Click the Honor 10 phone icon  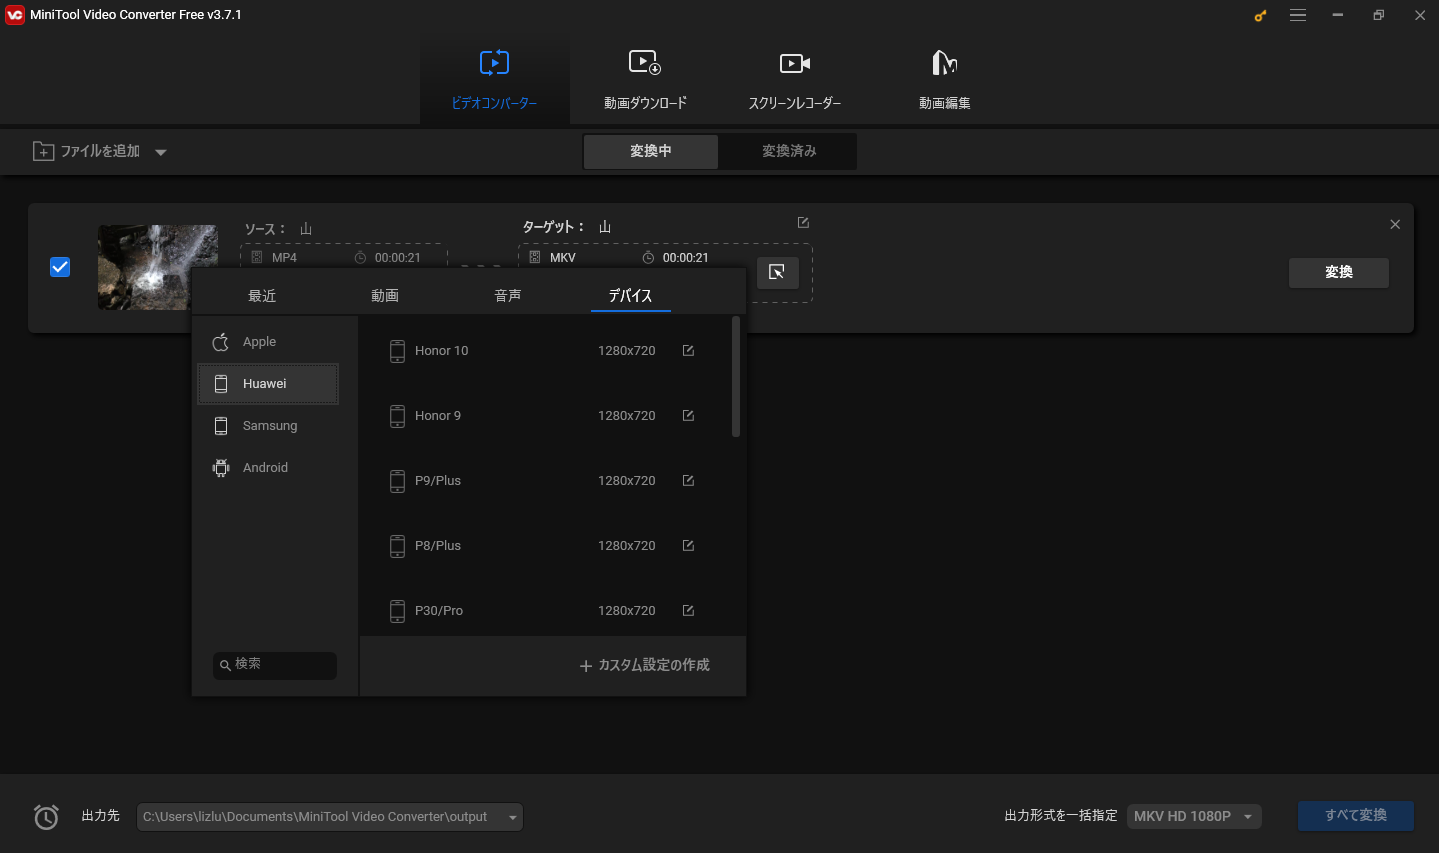pos(397,351)
